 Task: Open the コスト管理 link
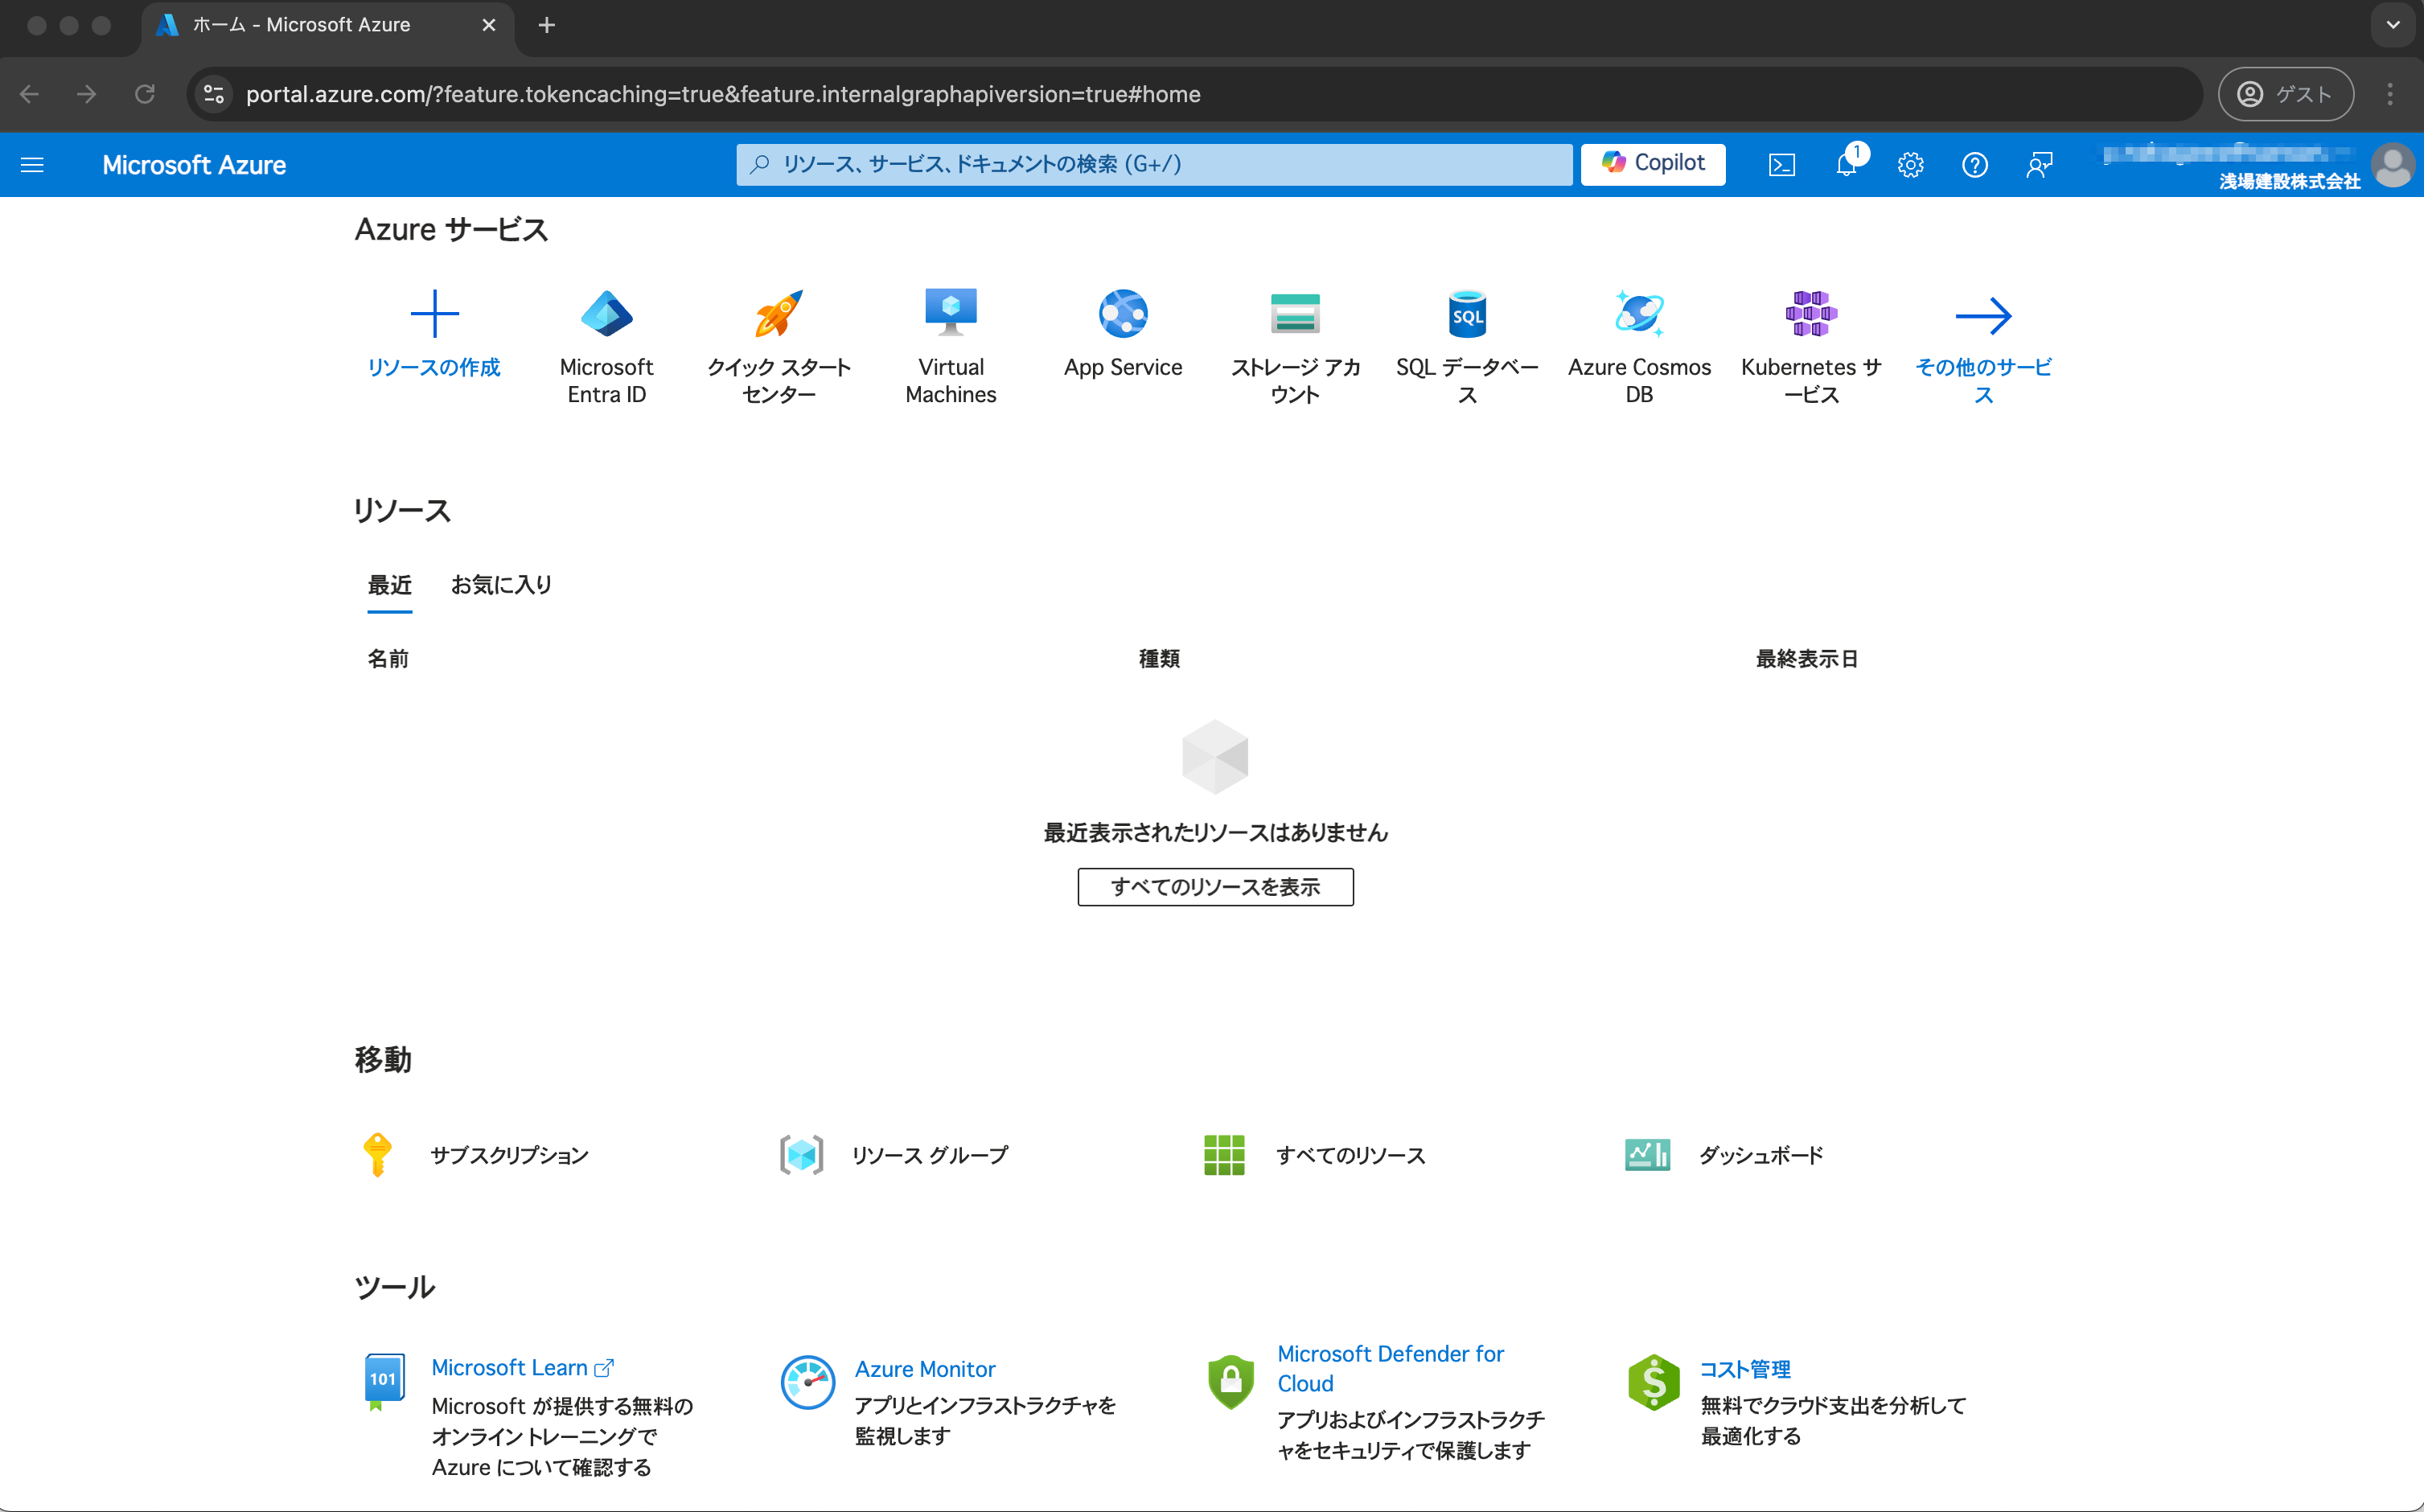click(x=1745, y=1369)
